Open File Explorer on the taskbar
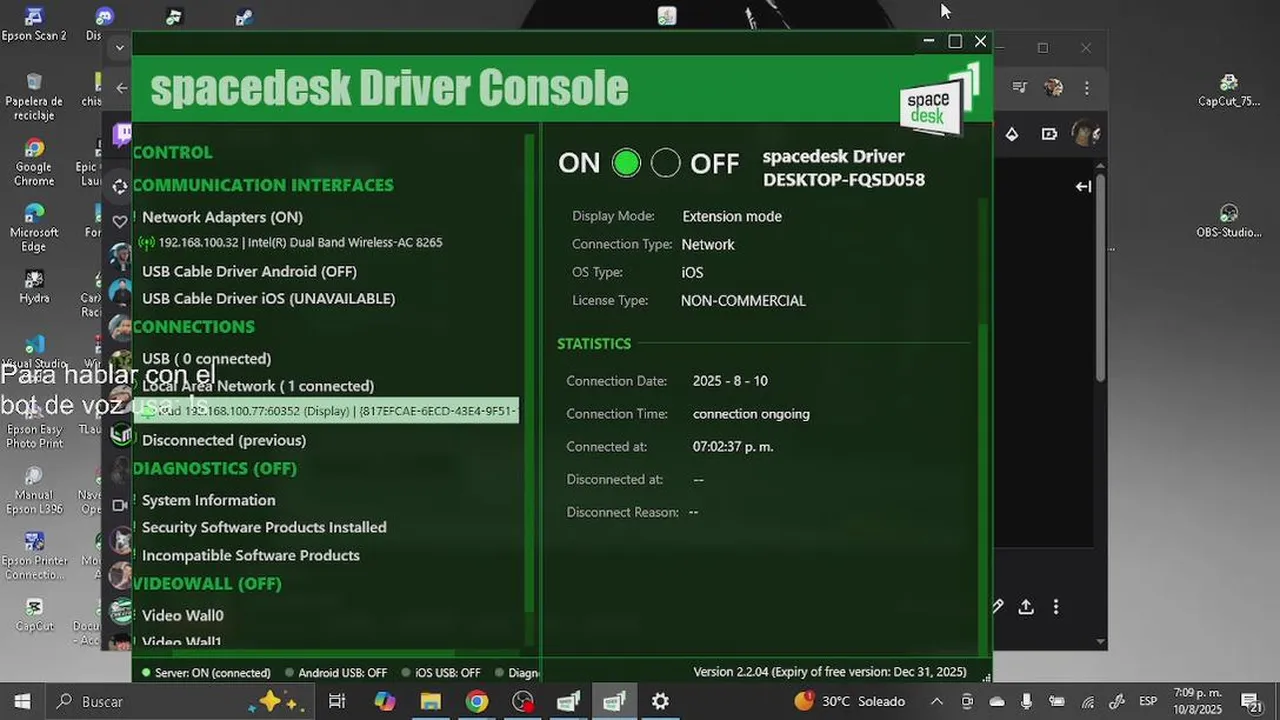 click(431, 701)
